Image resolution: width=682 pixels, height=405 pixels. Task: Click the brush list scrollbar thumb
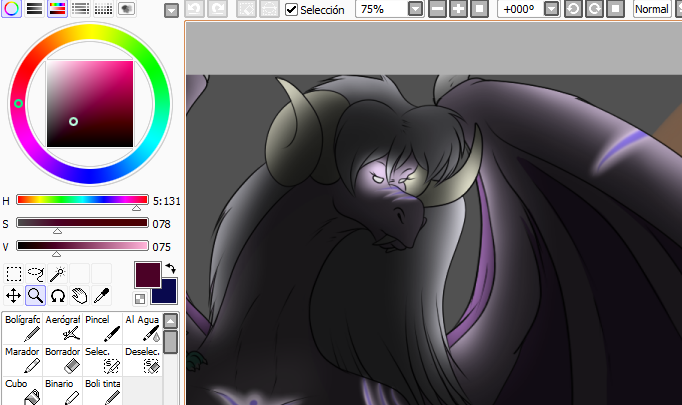[170, 342]
